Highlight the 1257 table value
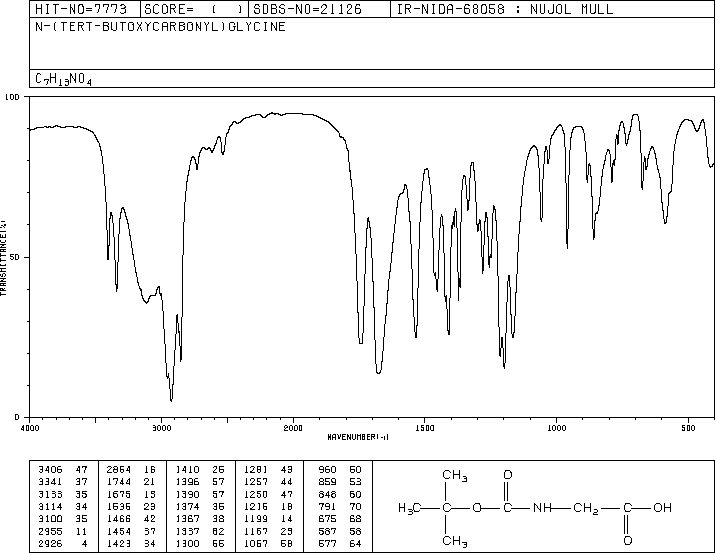The image size is (715, 553). point(256,482)
